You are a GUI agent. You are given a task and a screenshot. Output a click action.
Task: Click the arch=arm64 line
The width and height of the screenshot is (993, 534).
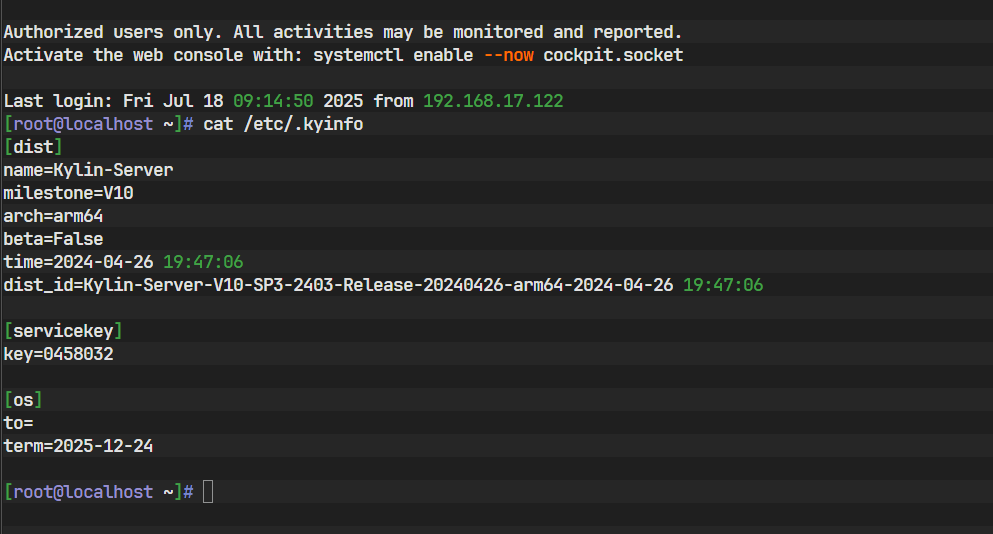(x=54, y=216)
